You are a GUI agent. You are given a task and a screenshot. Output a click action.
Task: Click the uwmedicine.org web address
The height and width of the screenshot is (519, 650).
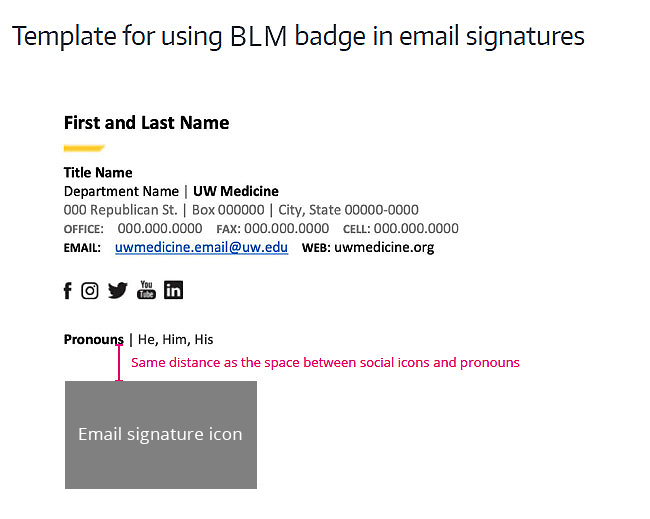coord(384,247)
